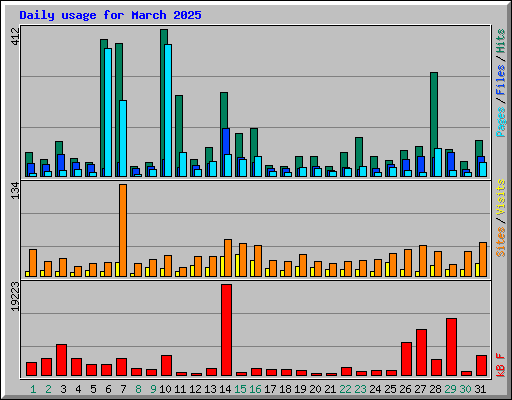Click the red KB bar for day 26
The width and height of the screenshot is (512, 400).
406,359
